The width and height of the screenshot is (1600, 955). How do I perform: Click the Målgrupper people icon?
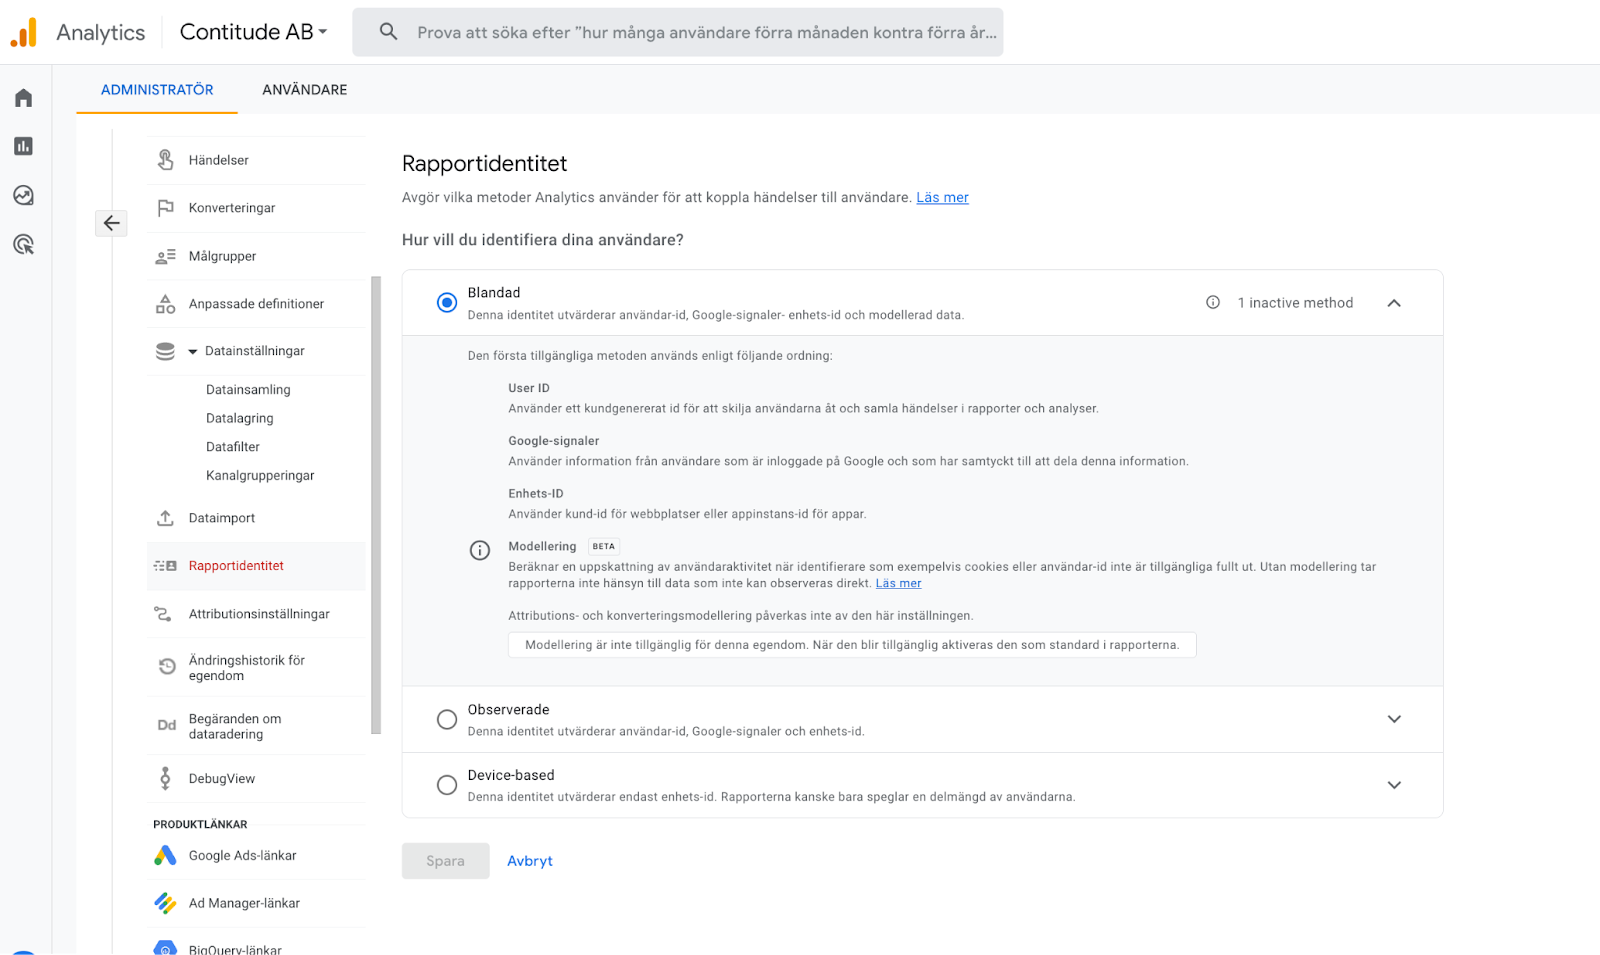[x=166, y=256]
